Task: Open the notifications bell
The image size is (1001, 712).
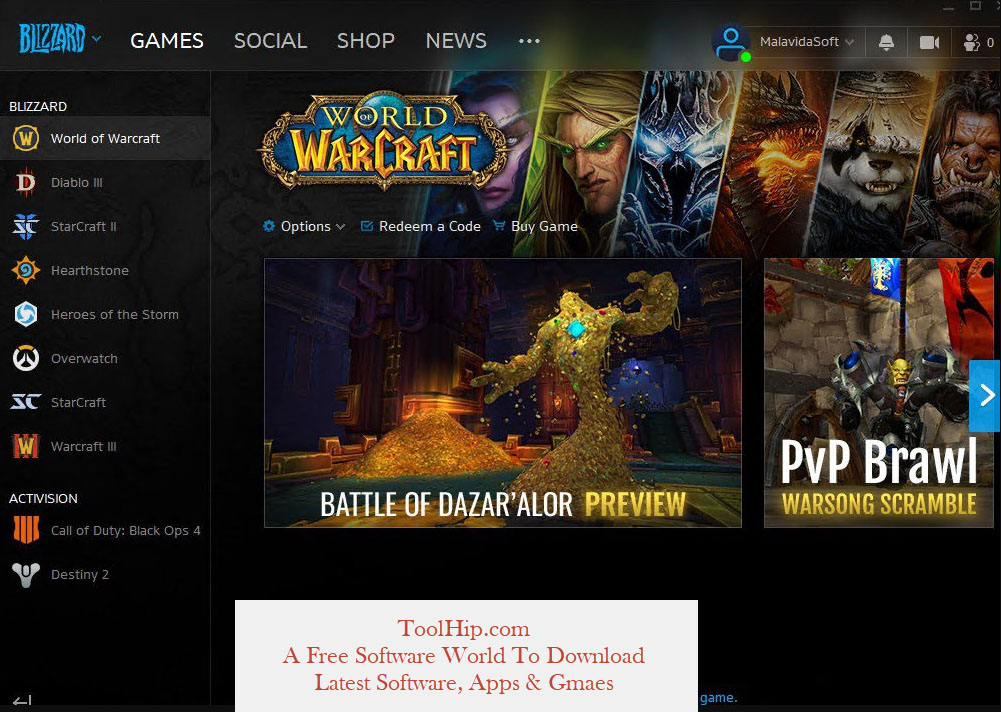Action: tap(886, 42)
